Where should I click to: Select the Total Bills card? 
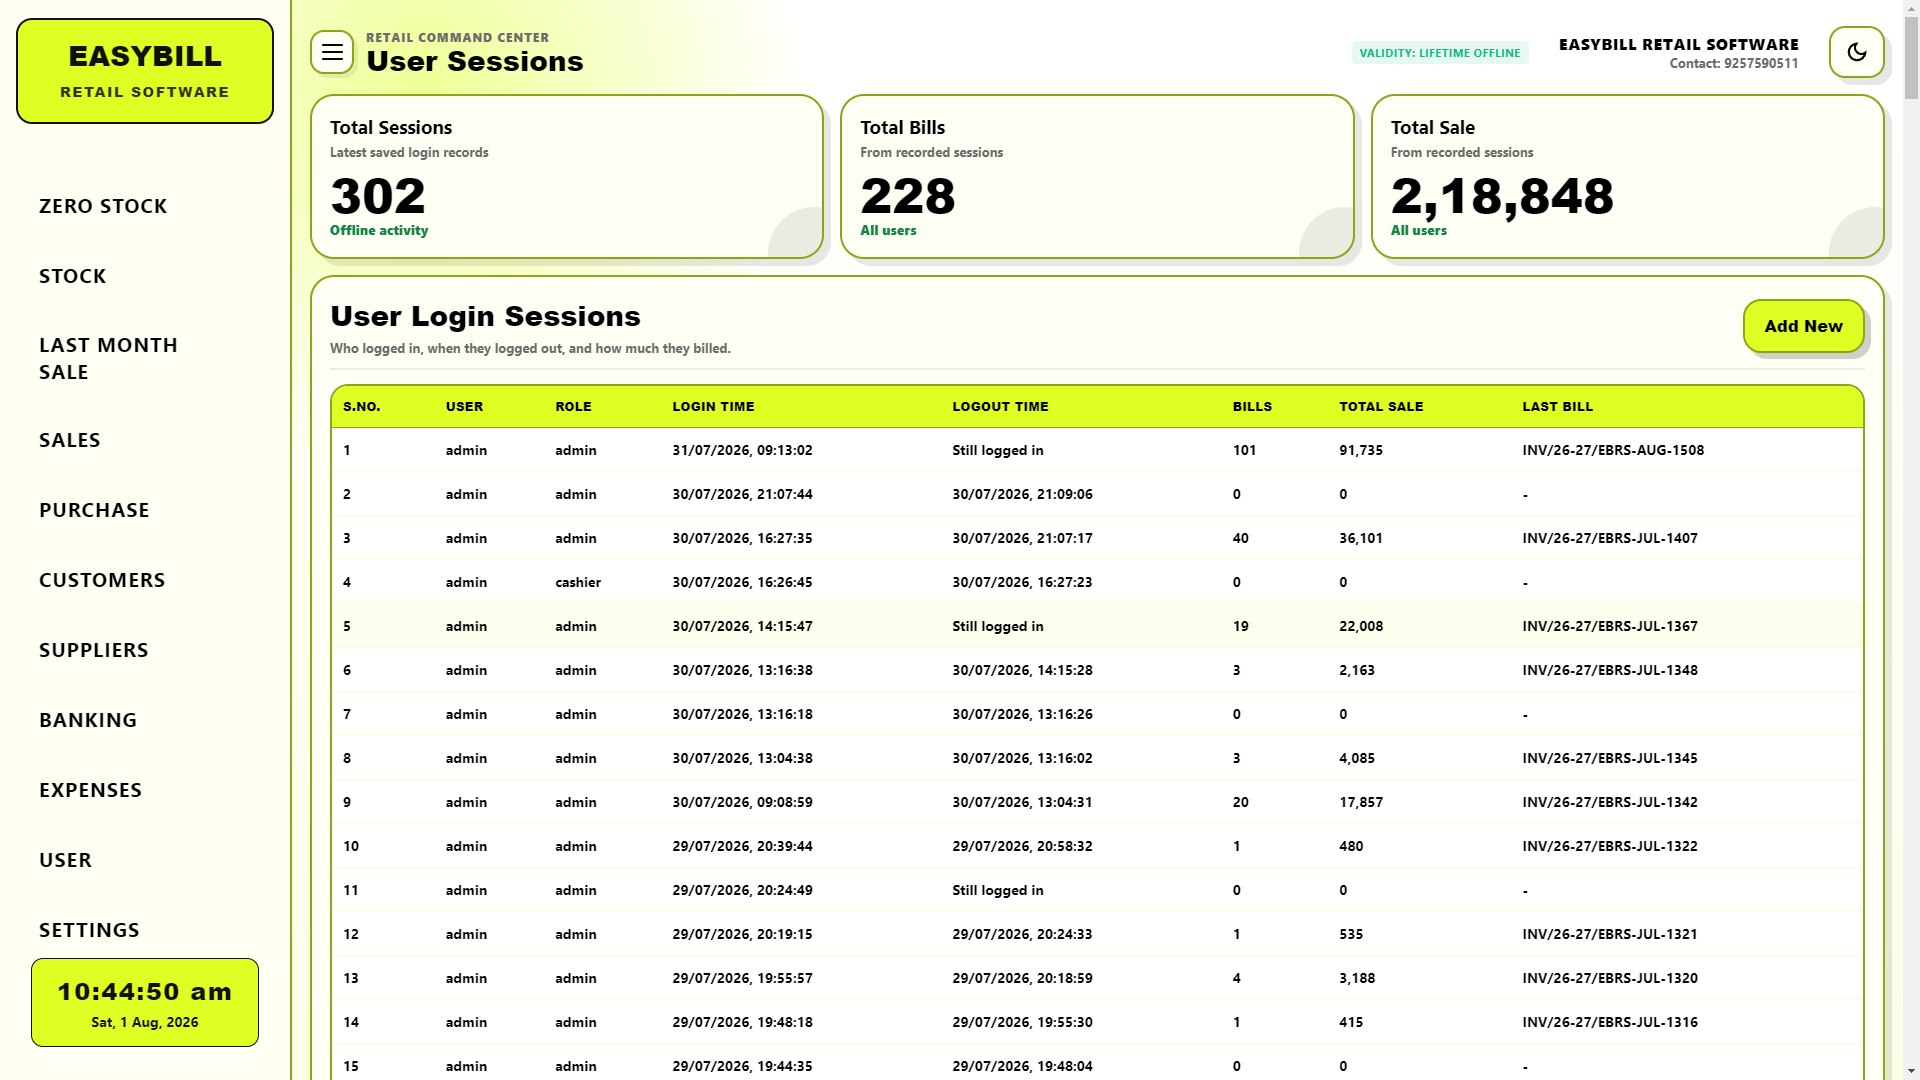coord(1097,177)
